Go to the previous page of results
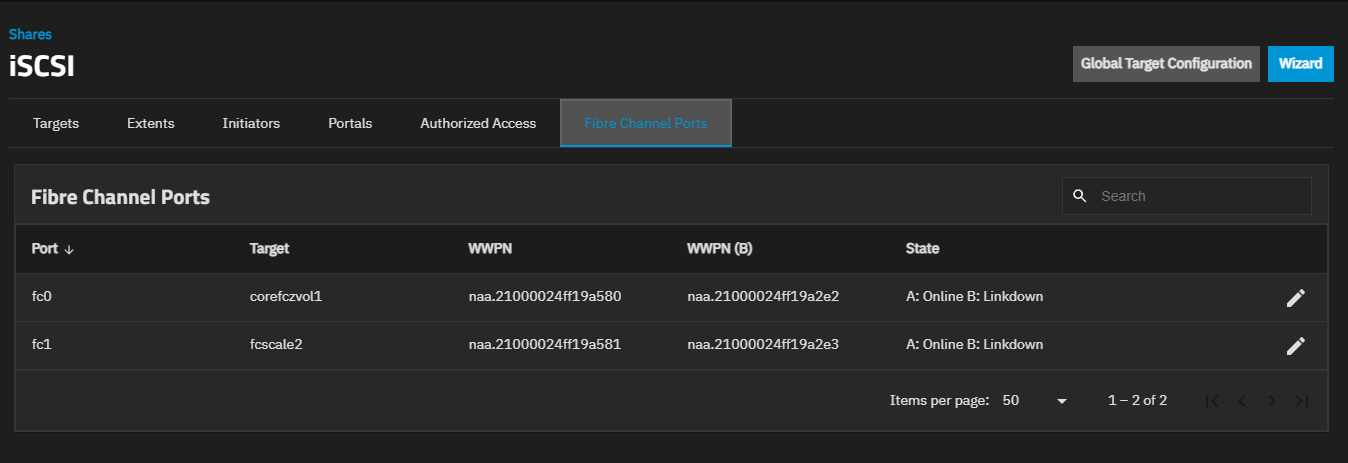The height and width of the screenshot is (463, 1348). [1242, 401]
